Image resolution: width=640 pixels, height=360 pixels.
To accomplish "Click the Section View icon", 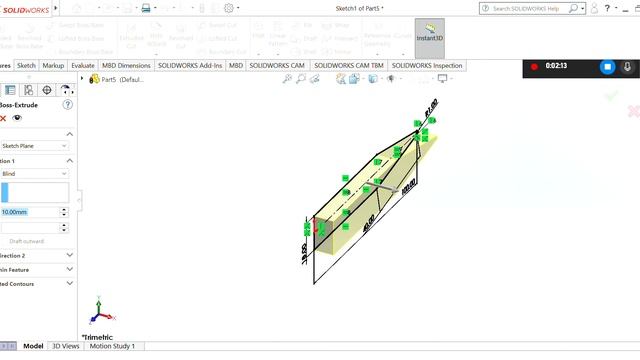I will click(340, 79).
